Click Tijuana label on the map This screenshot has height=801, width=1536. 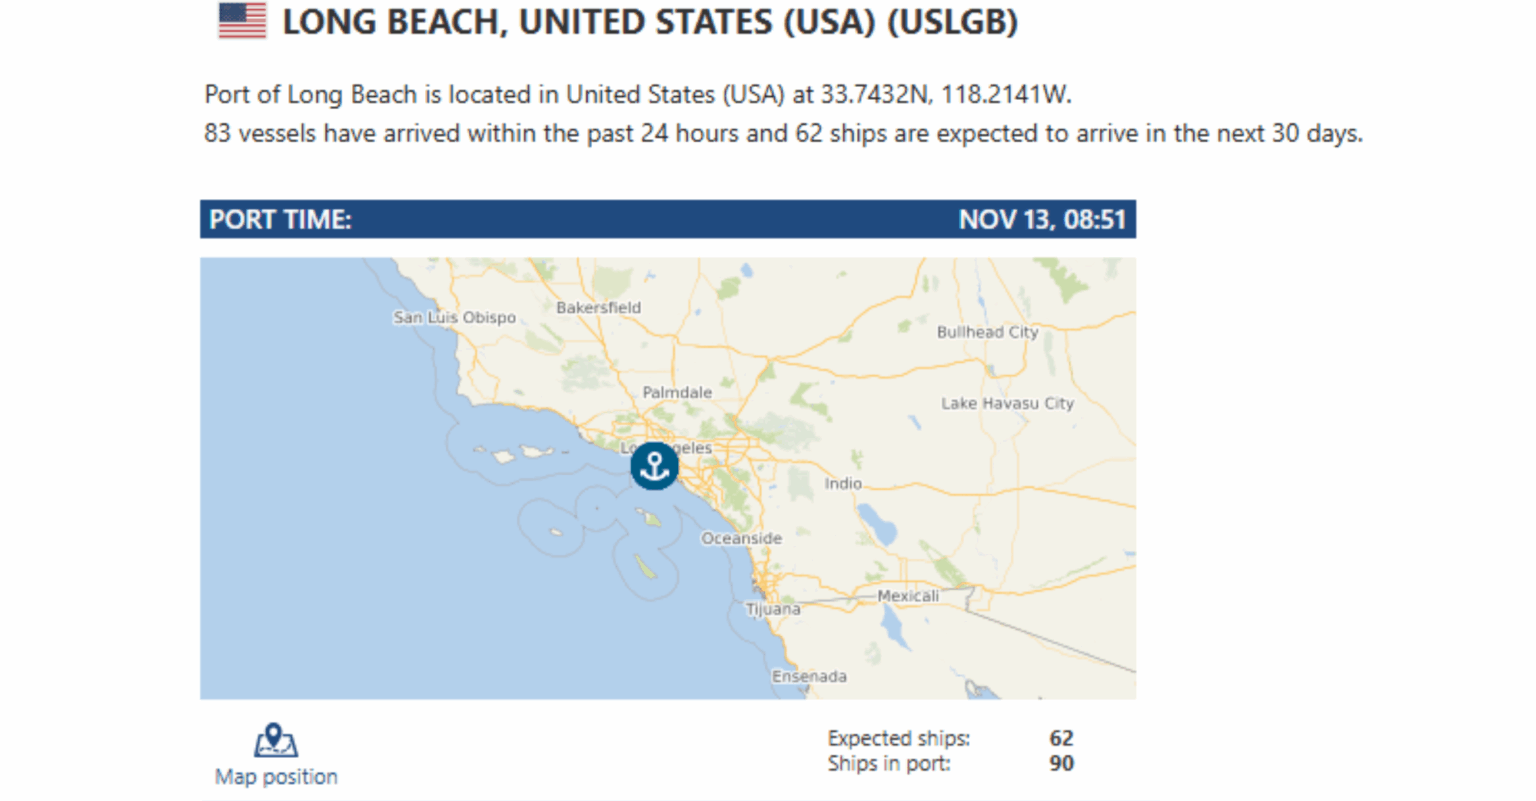point(773,609)
